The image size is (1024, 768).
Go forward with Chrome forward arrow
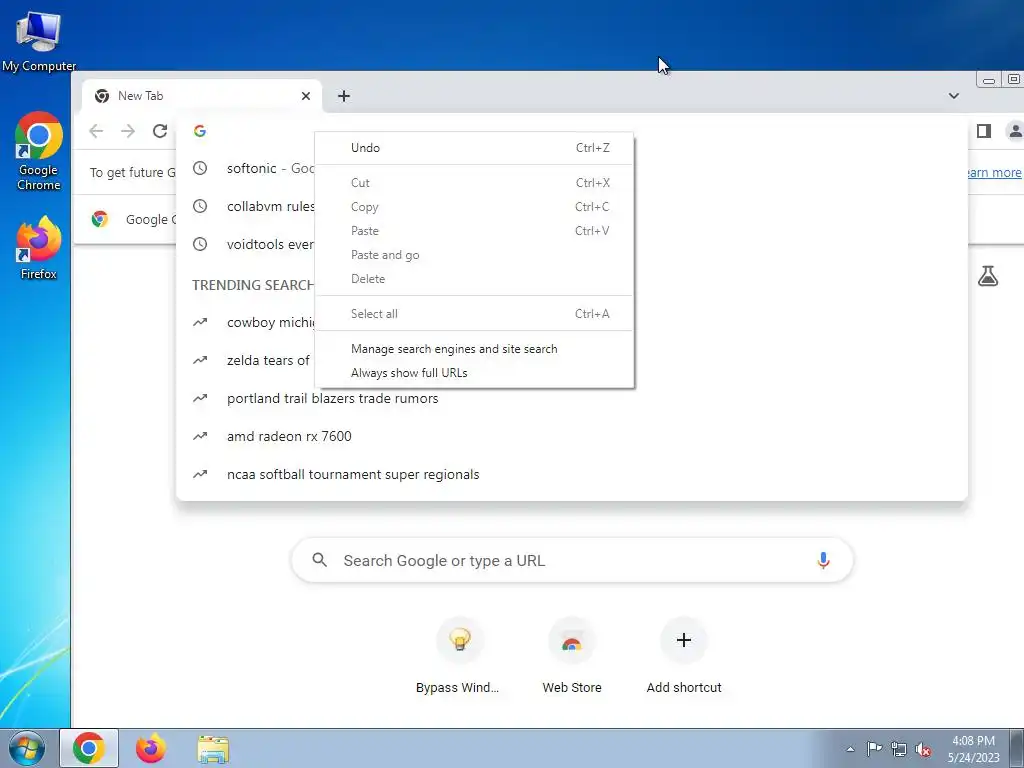coord(128,131)
